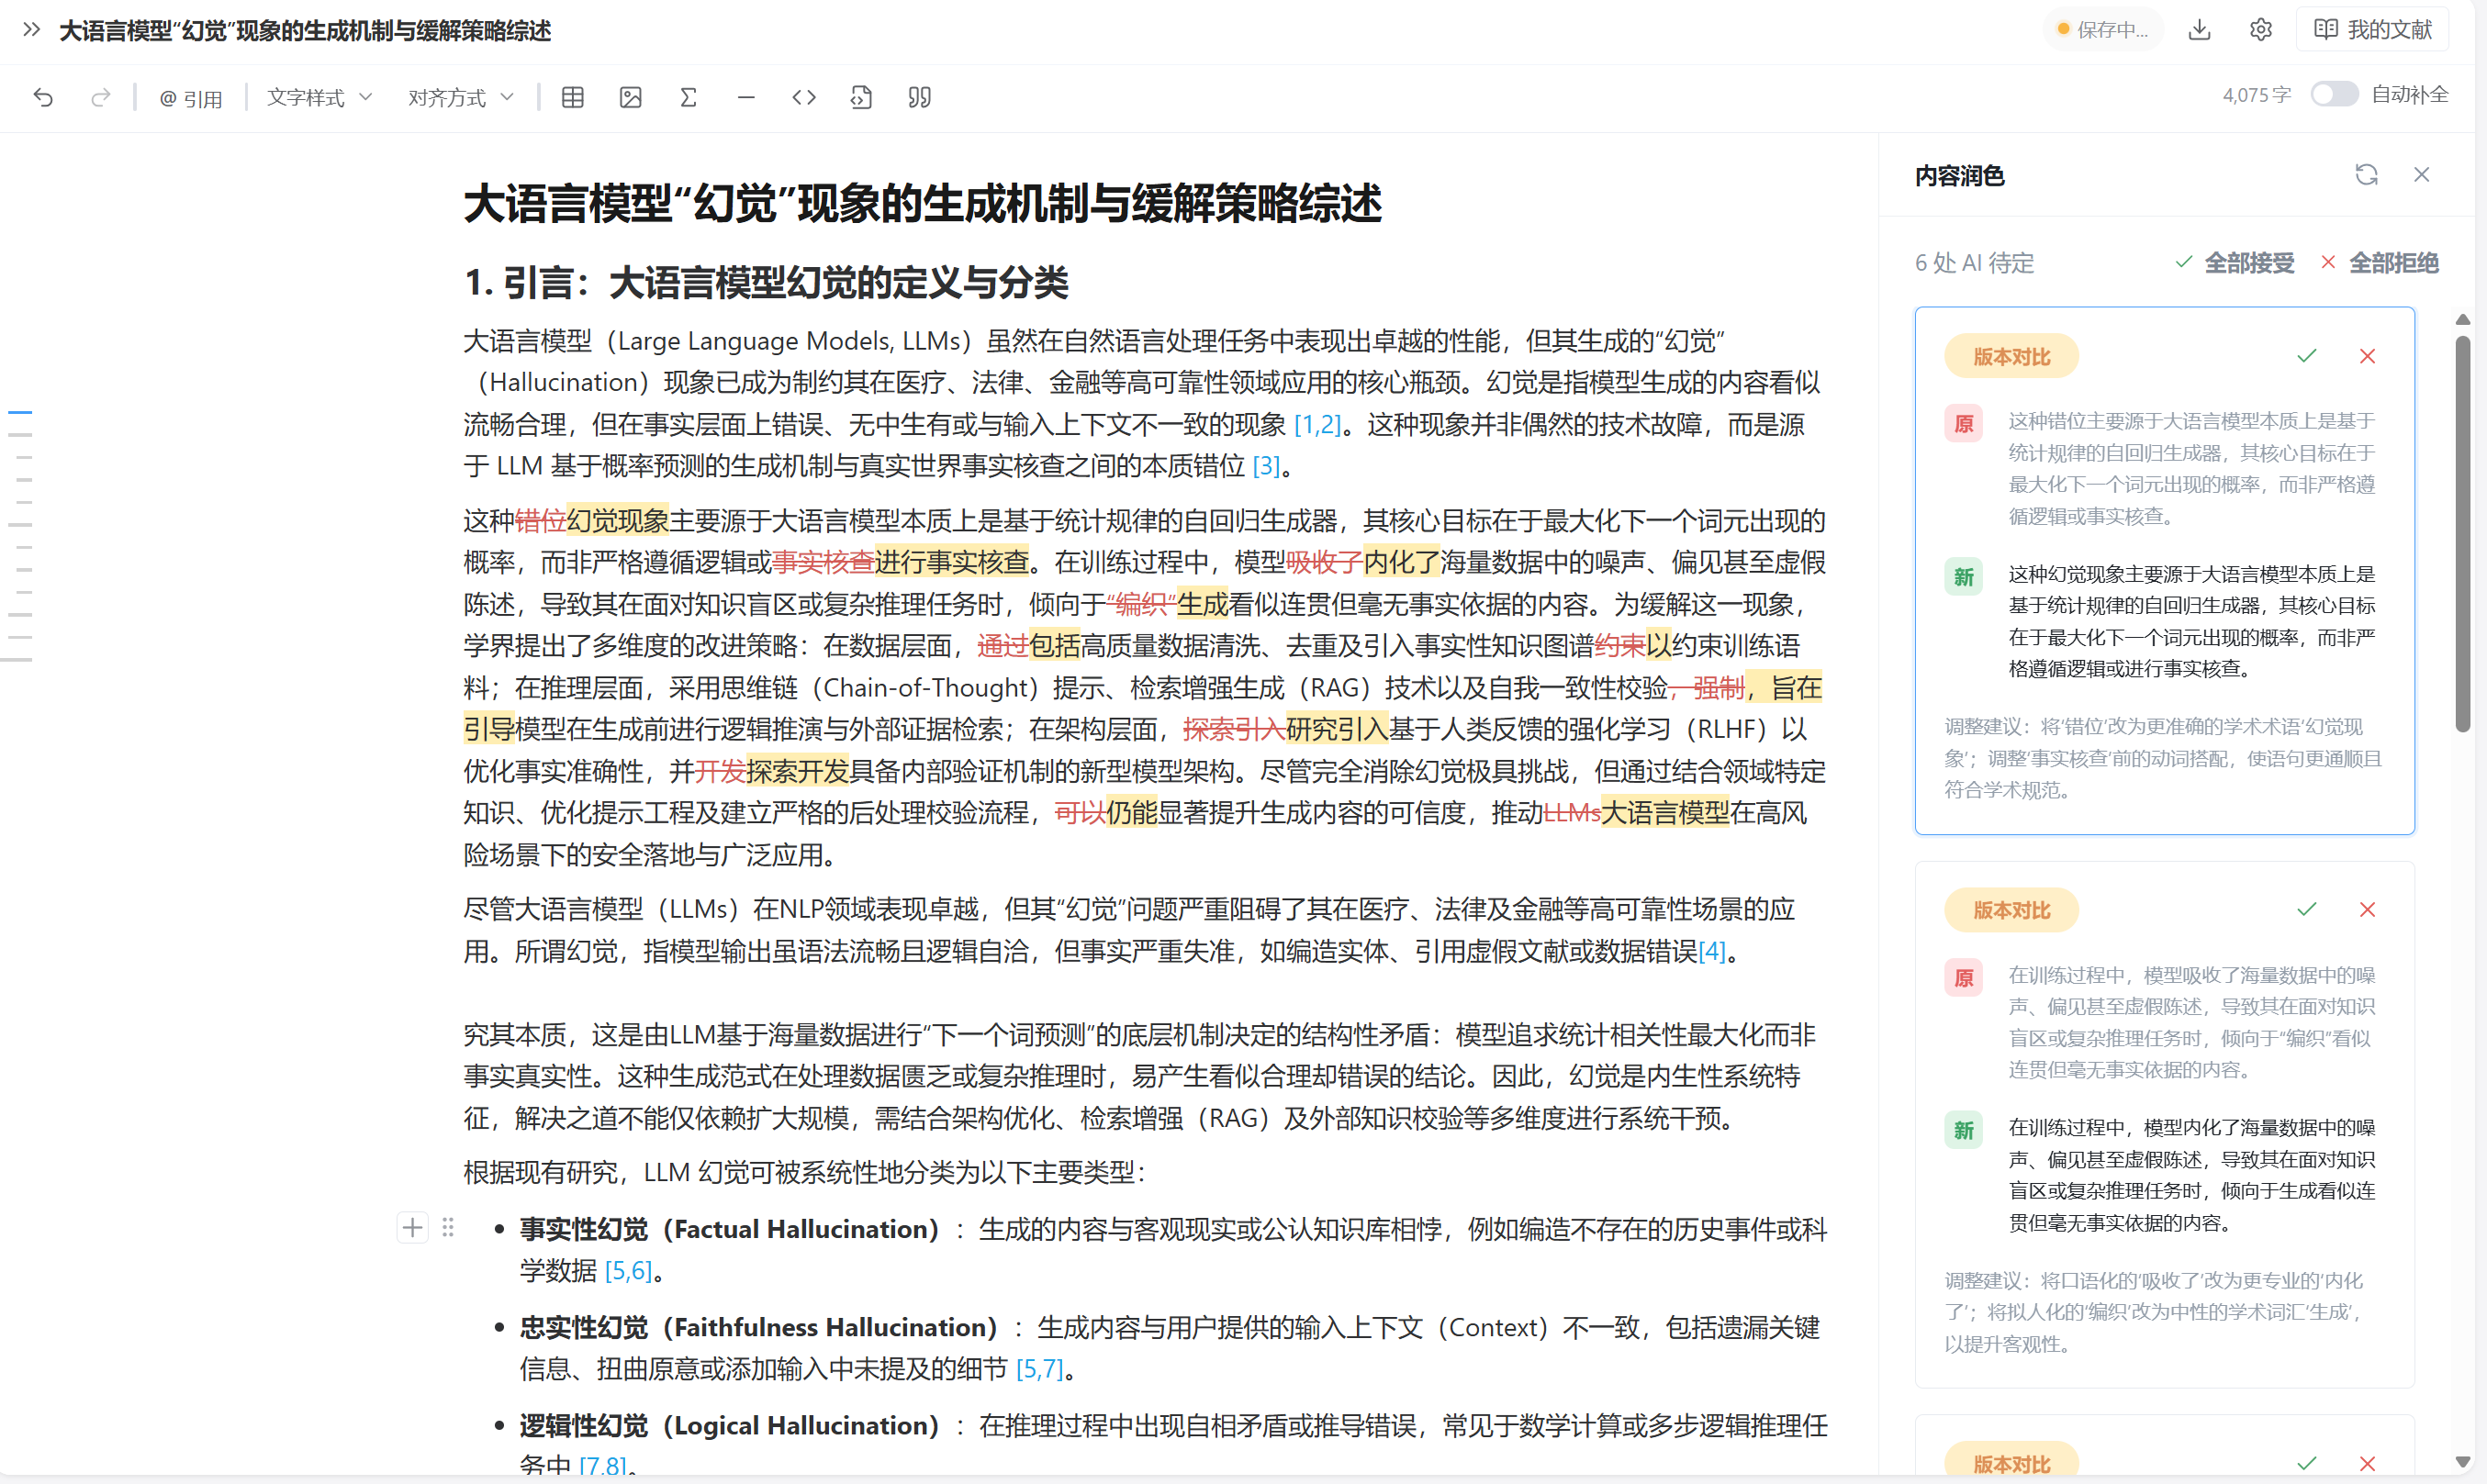This screenshot has width=2487, height=1484.
Task: Insert a table from the toolbar
Action: (x=573, y=97)
